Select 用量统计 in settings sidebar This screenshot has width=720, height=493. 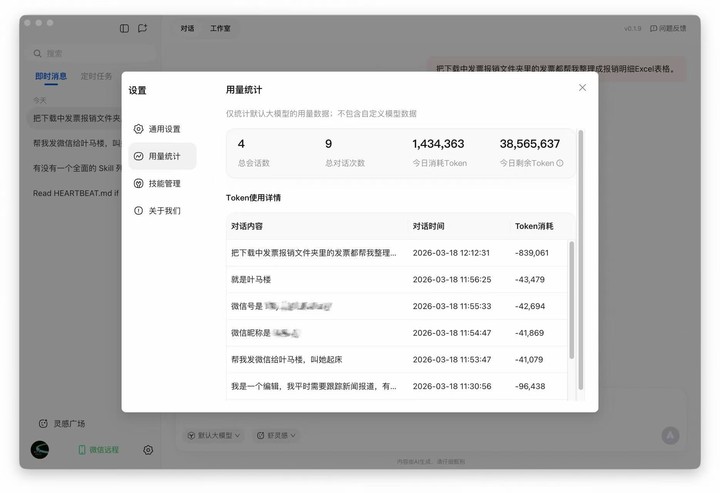tap(162, 156)
